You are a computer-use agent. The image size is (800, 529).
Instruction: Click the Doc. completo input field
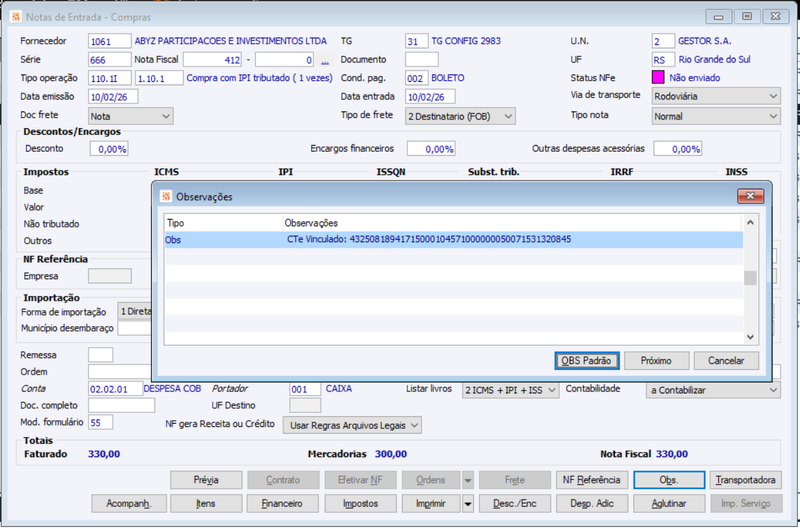pos(121,406)
